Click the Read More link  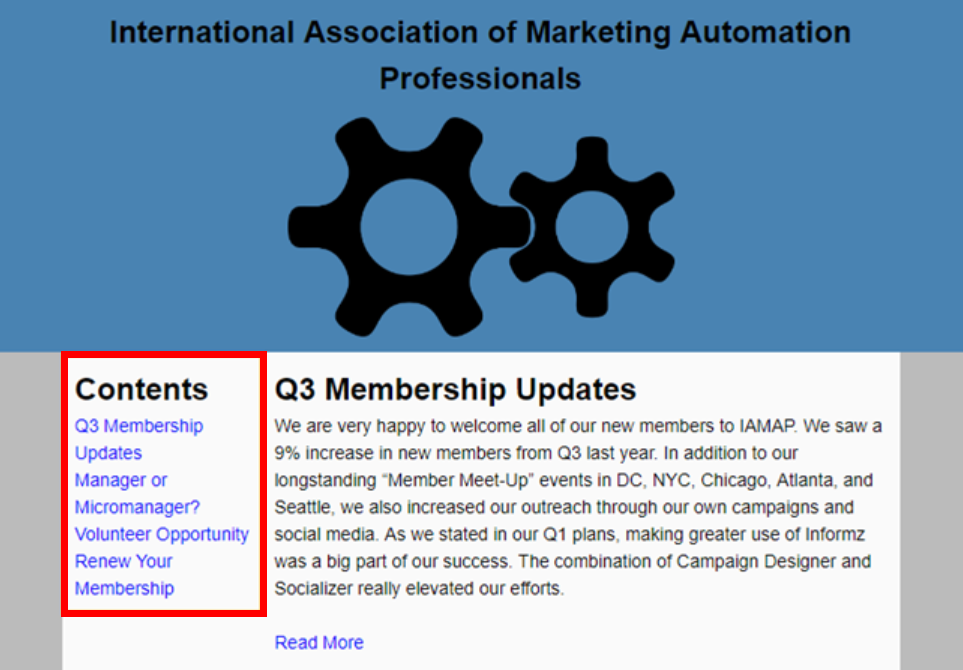319,642
